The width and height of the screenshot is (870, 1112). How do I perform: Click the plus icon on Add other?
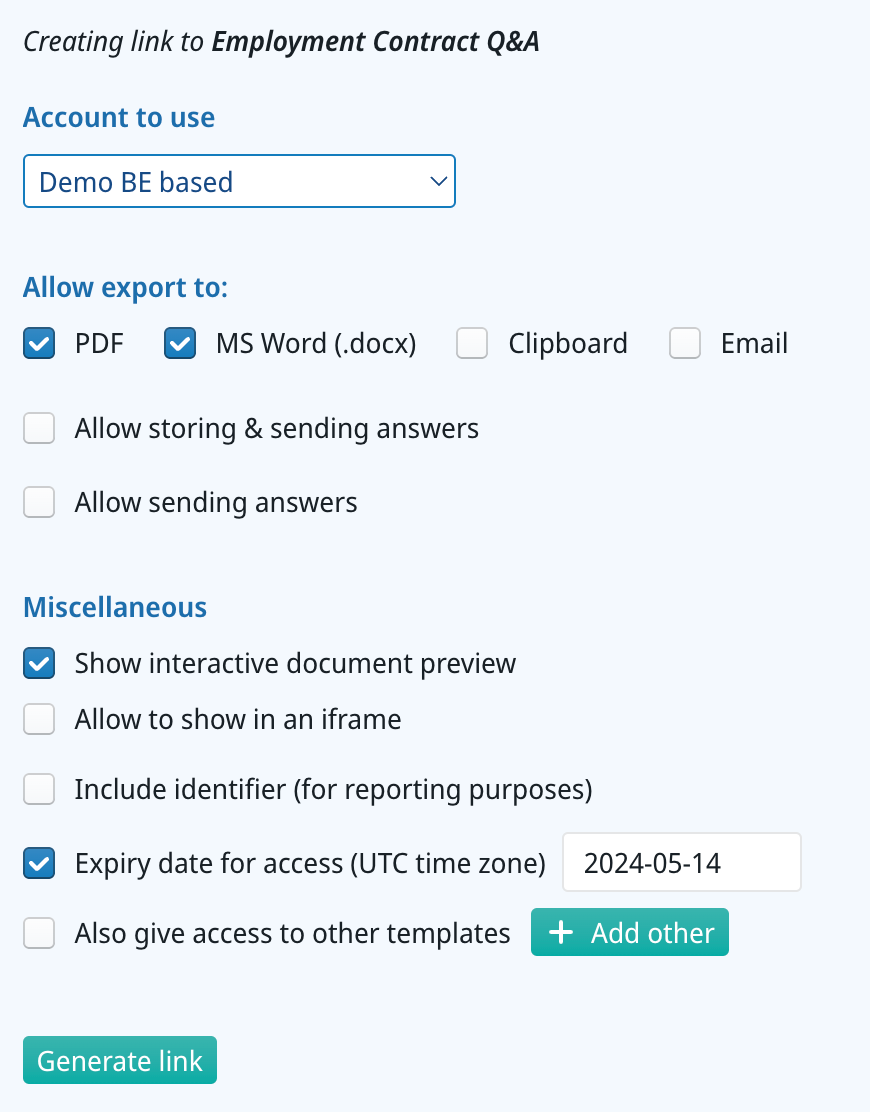click(562, 933)
